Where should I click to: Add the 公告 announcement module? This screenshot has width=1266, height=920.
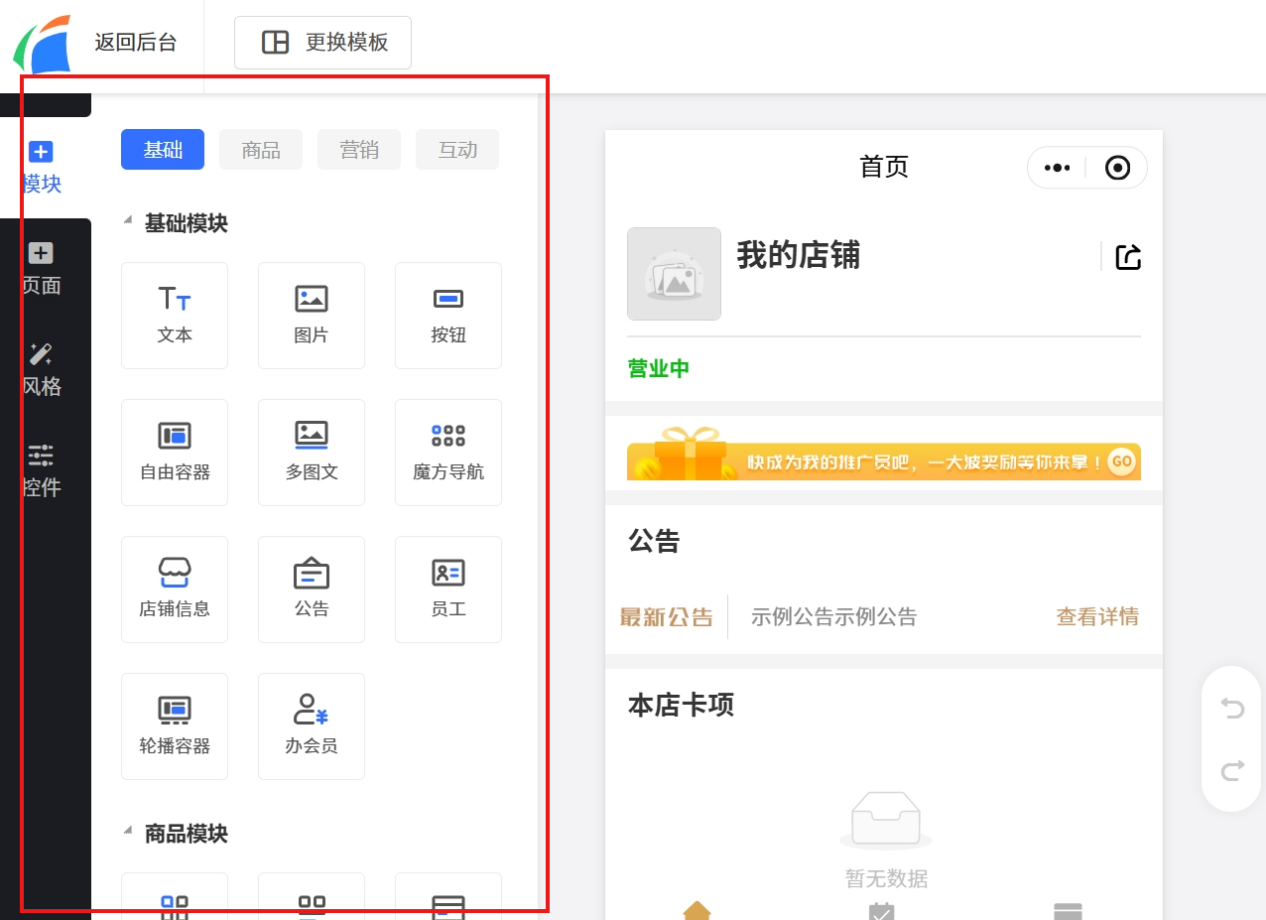pyautogui.click(x=311, y=589)
